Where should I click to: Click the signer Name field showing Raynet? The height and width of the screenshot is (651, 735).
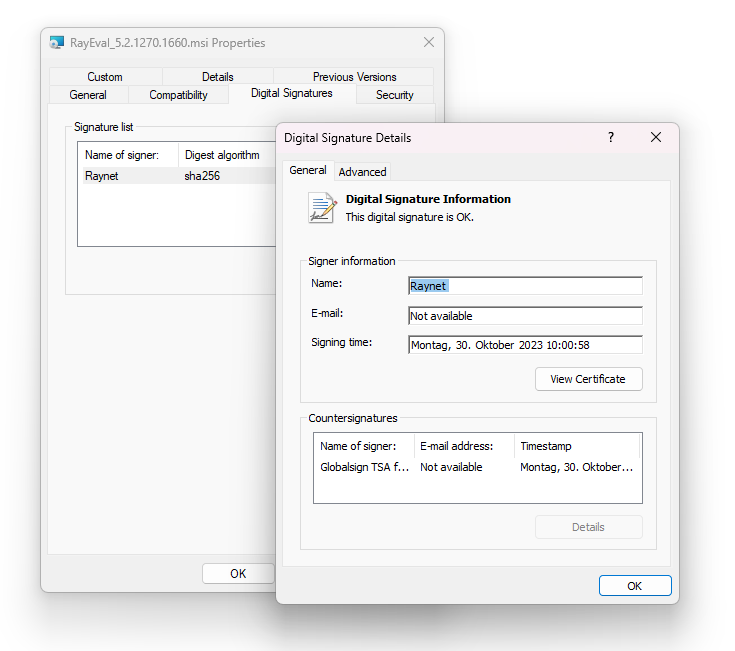525,286
